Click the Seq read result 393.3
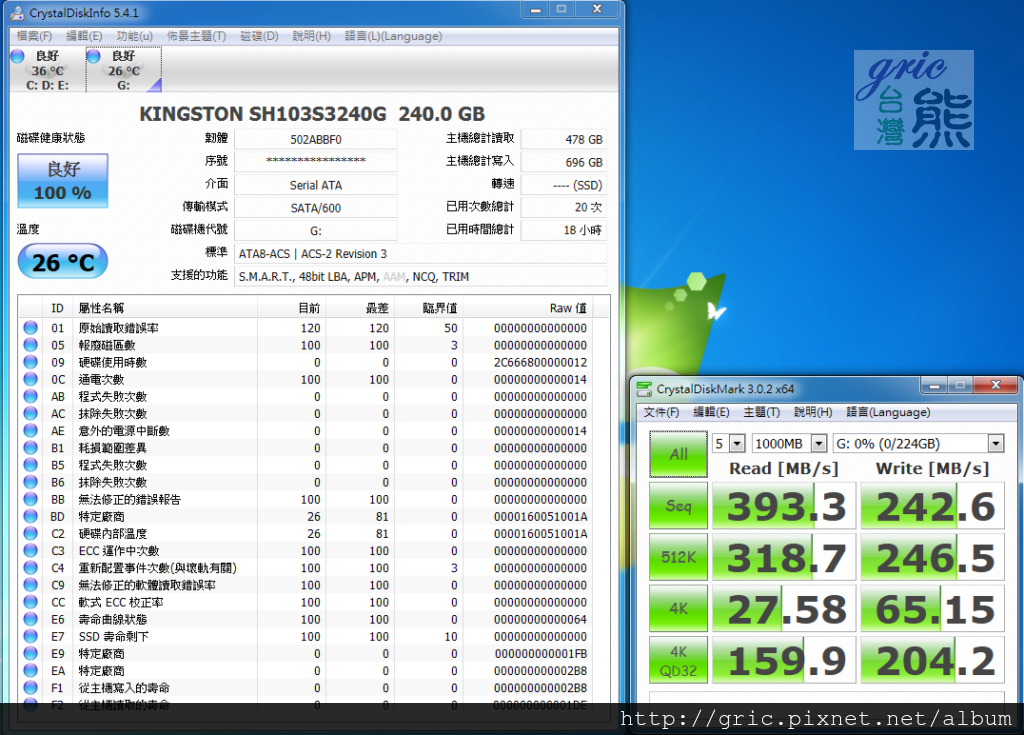 tap(784, 506)
